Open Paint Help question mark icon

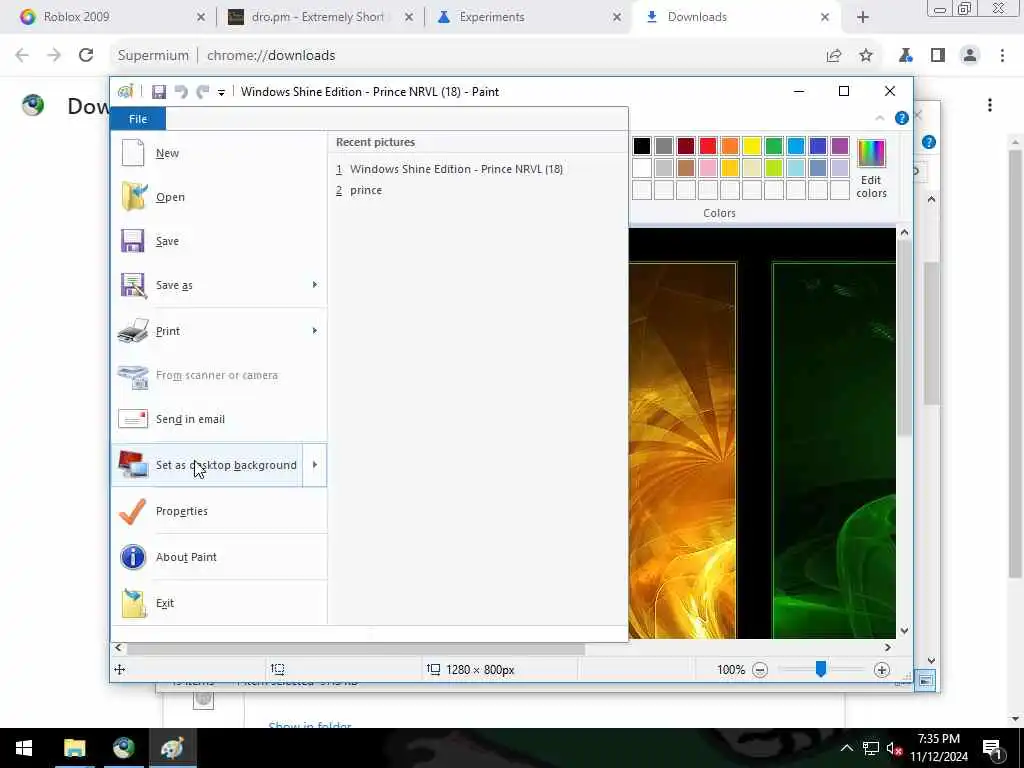coord(901,118)
